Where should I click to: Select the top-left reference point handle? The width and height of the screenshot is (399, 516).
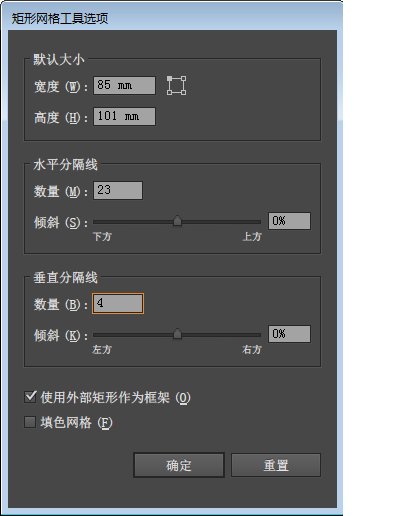(x=169, y=78)
